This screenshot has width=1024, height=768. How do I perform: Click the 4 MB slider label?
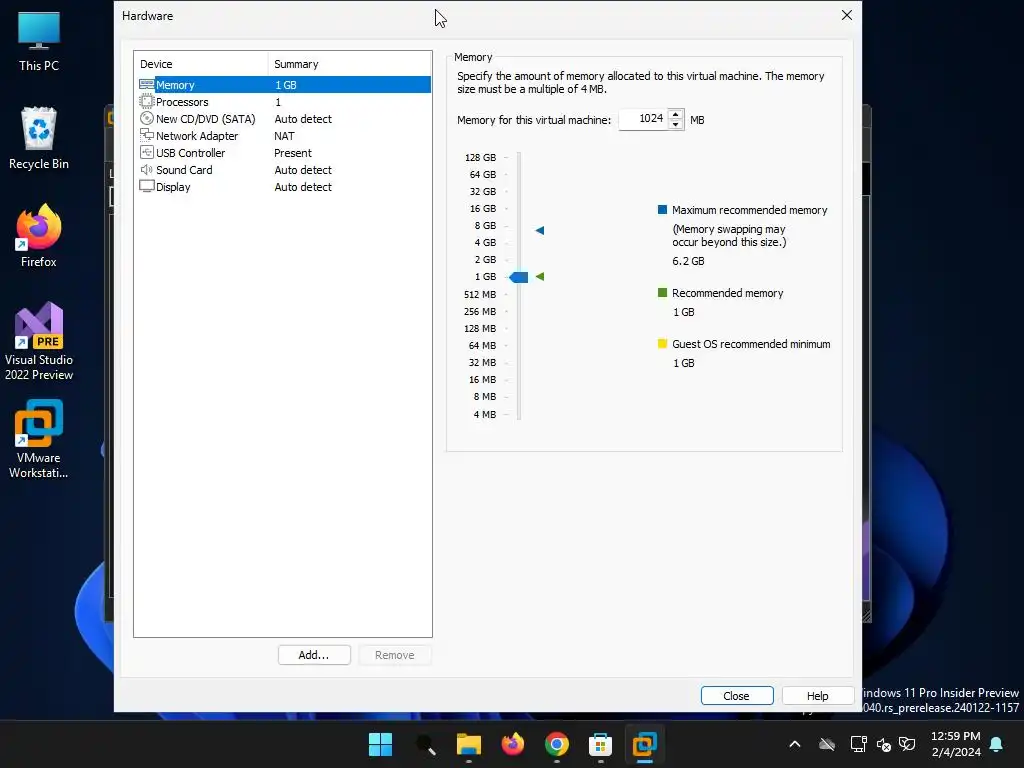coord(485,414)
